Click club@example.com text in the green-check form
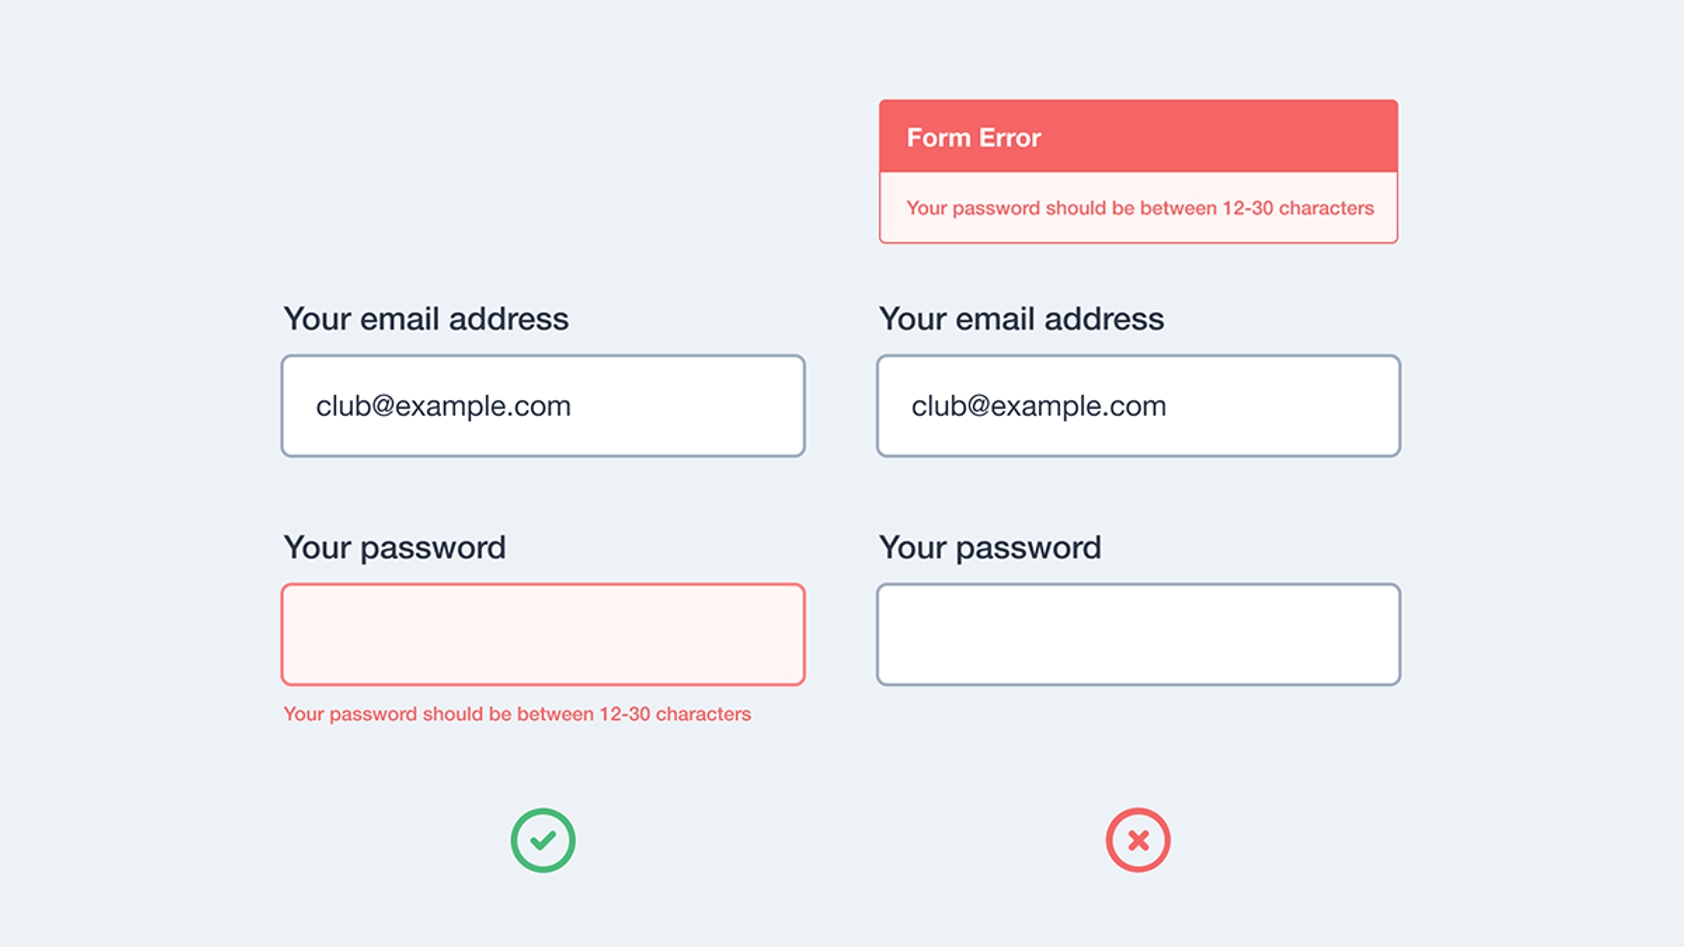1684x947 pixels. (443, 406)
